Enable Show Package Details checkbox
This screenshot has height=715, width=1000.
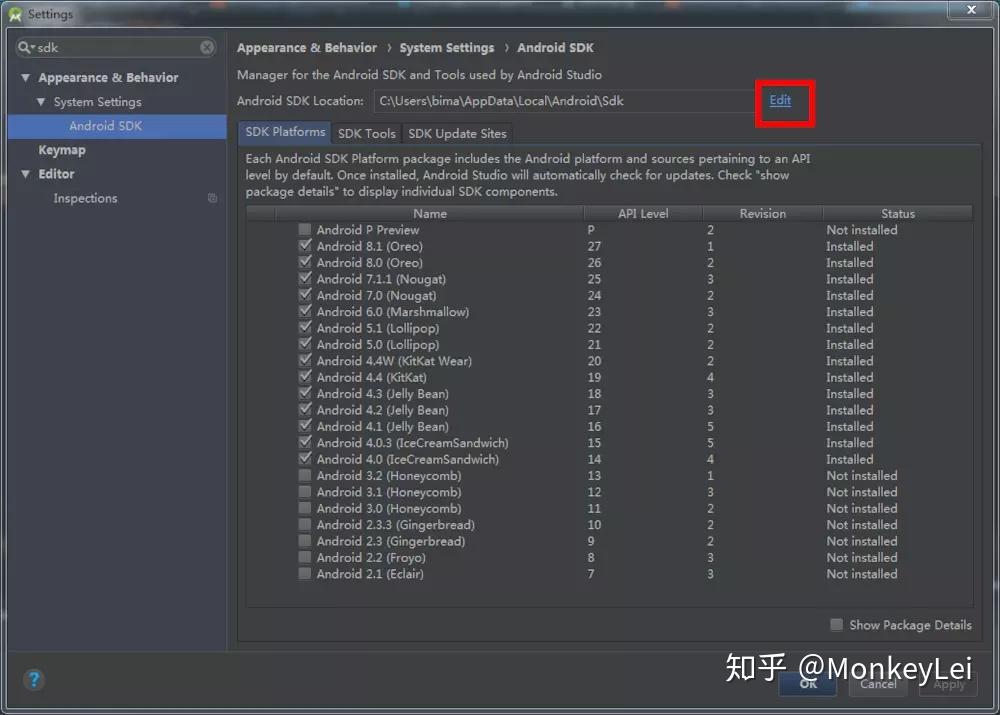837,624
